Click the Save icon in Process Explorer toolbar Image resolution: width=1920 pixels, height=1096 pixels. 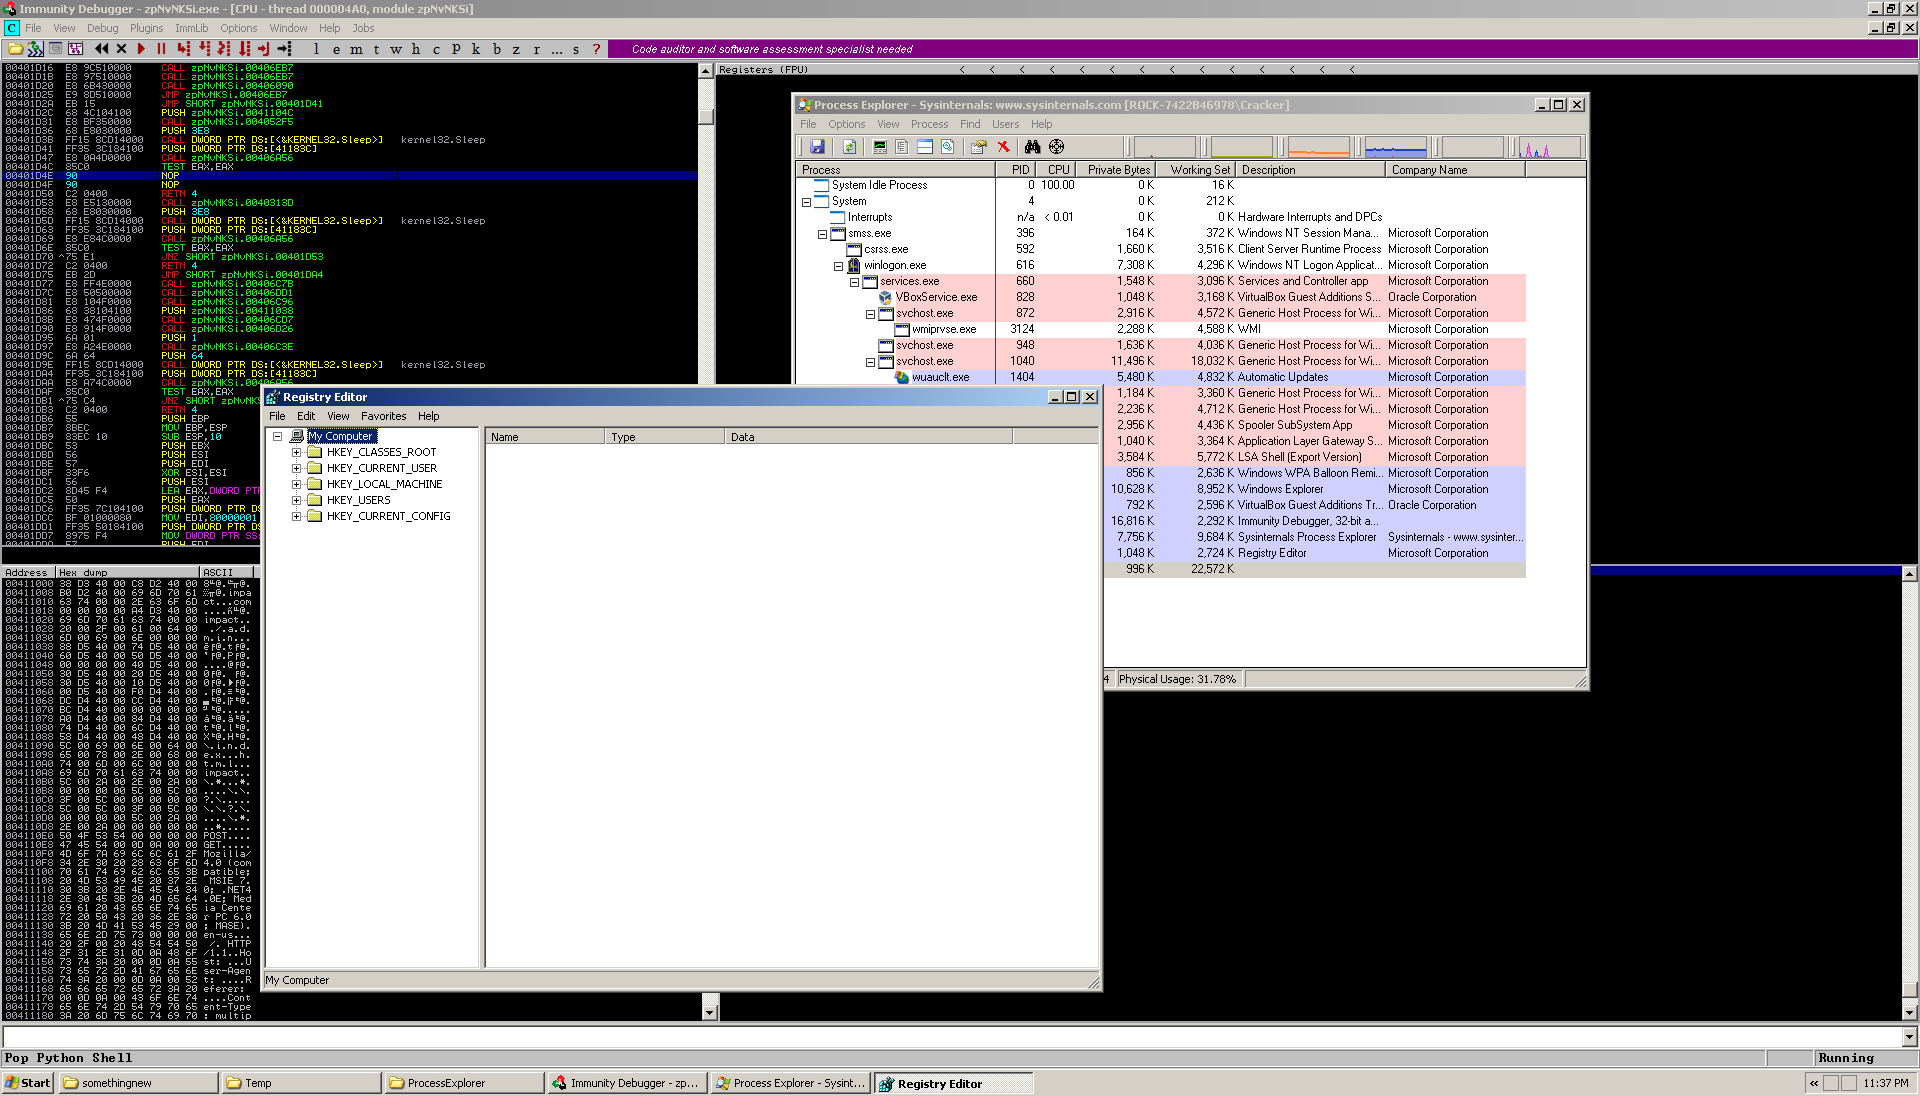817,147
